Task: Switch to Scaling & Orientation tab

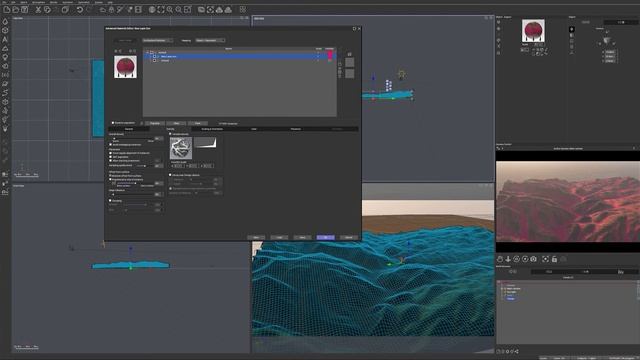Action: [212, 129]
